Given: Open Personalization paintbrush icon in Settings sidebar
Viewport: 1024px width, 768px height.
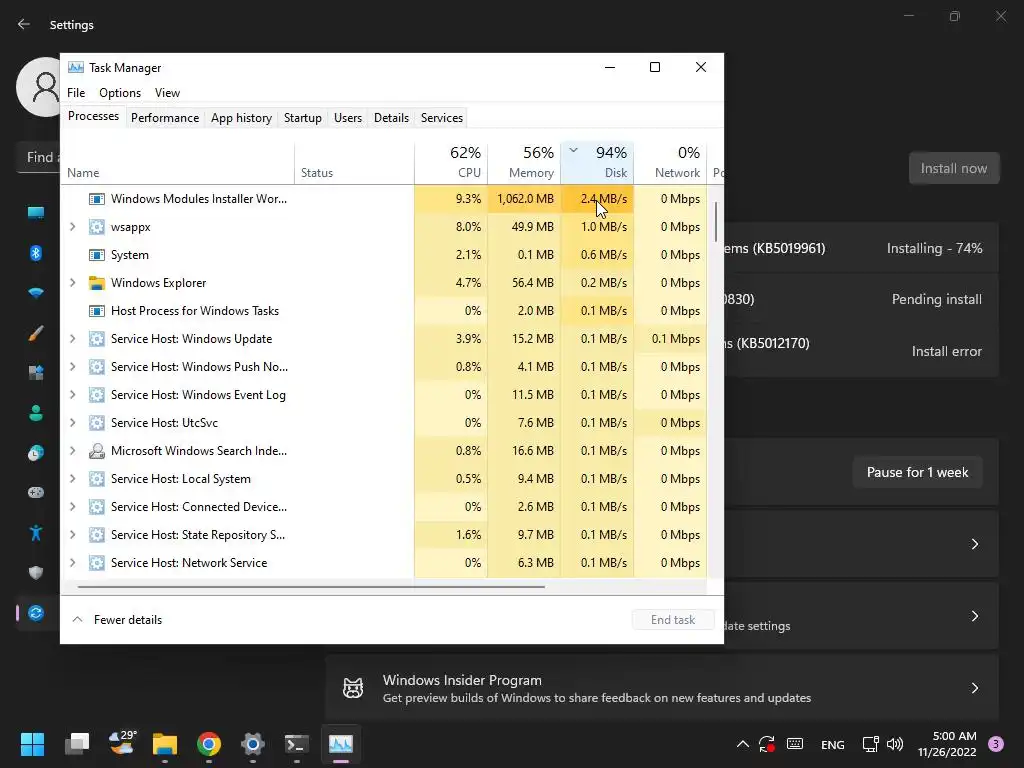Looking at the screenshot, I should (x=36, y=333).
